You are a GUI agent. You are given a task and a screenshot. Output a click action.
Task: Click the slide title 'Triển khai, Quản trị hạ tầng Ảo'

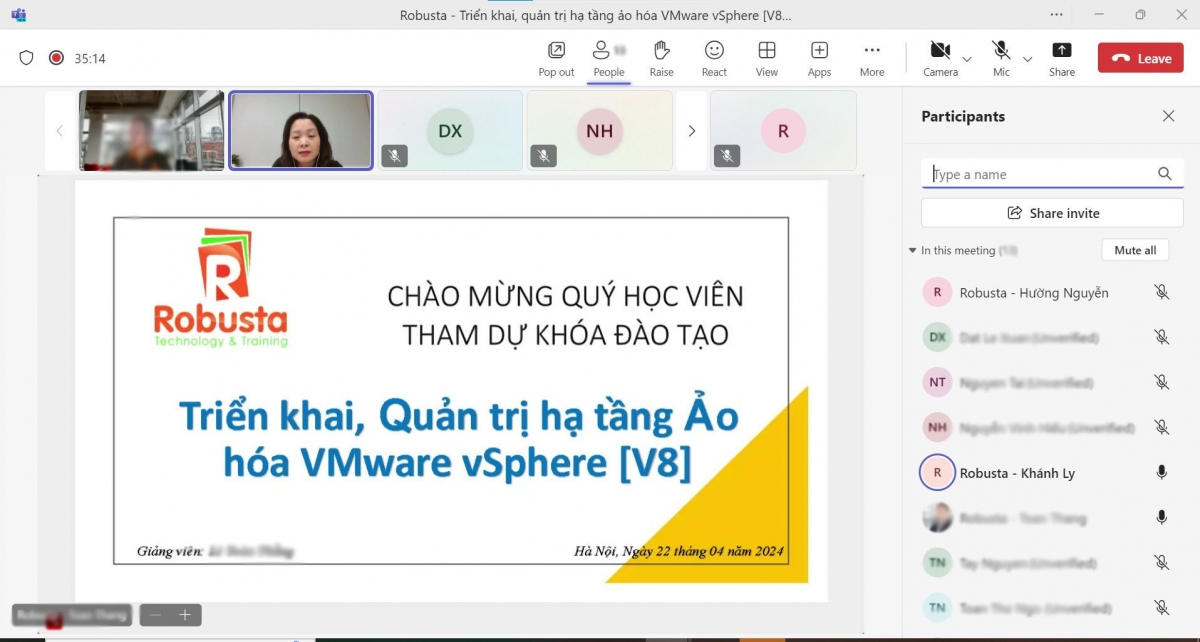click(458, 416)
